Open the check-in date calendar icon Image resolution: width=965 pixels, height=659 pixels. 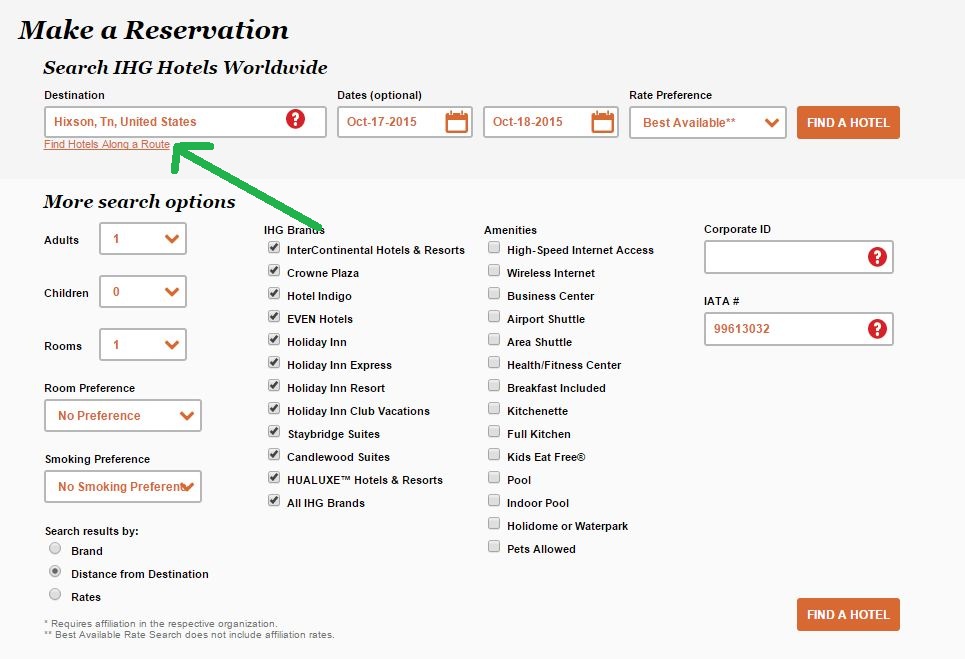coord(457,122)
